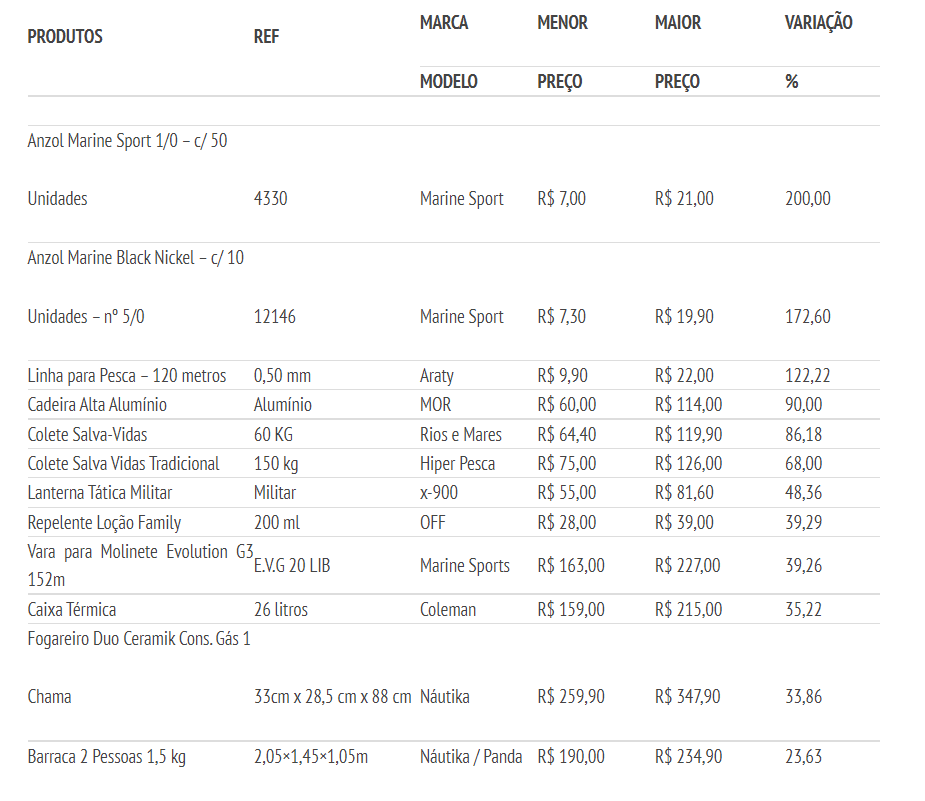Screen dimensions: 925x801
Task: Click the Repelente Loção Family product
Action: 104,522
